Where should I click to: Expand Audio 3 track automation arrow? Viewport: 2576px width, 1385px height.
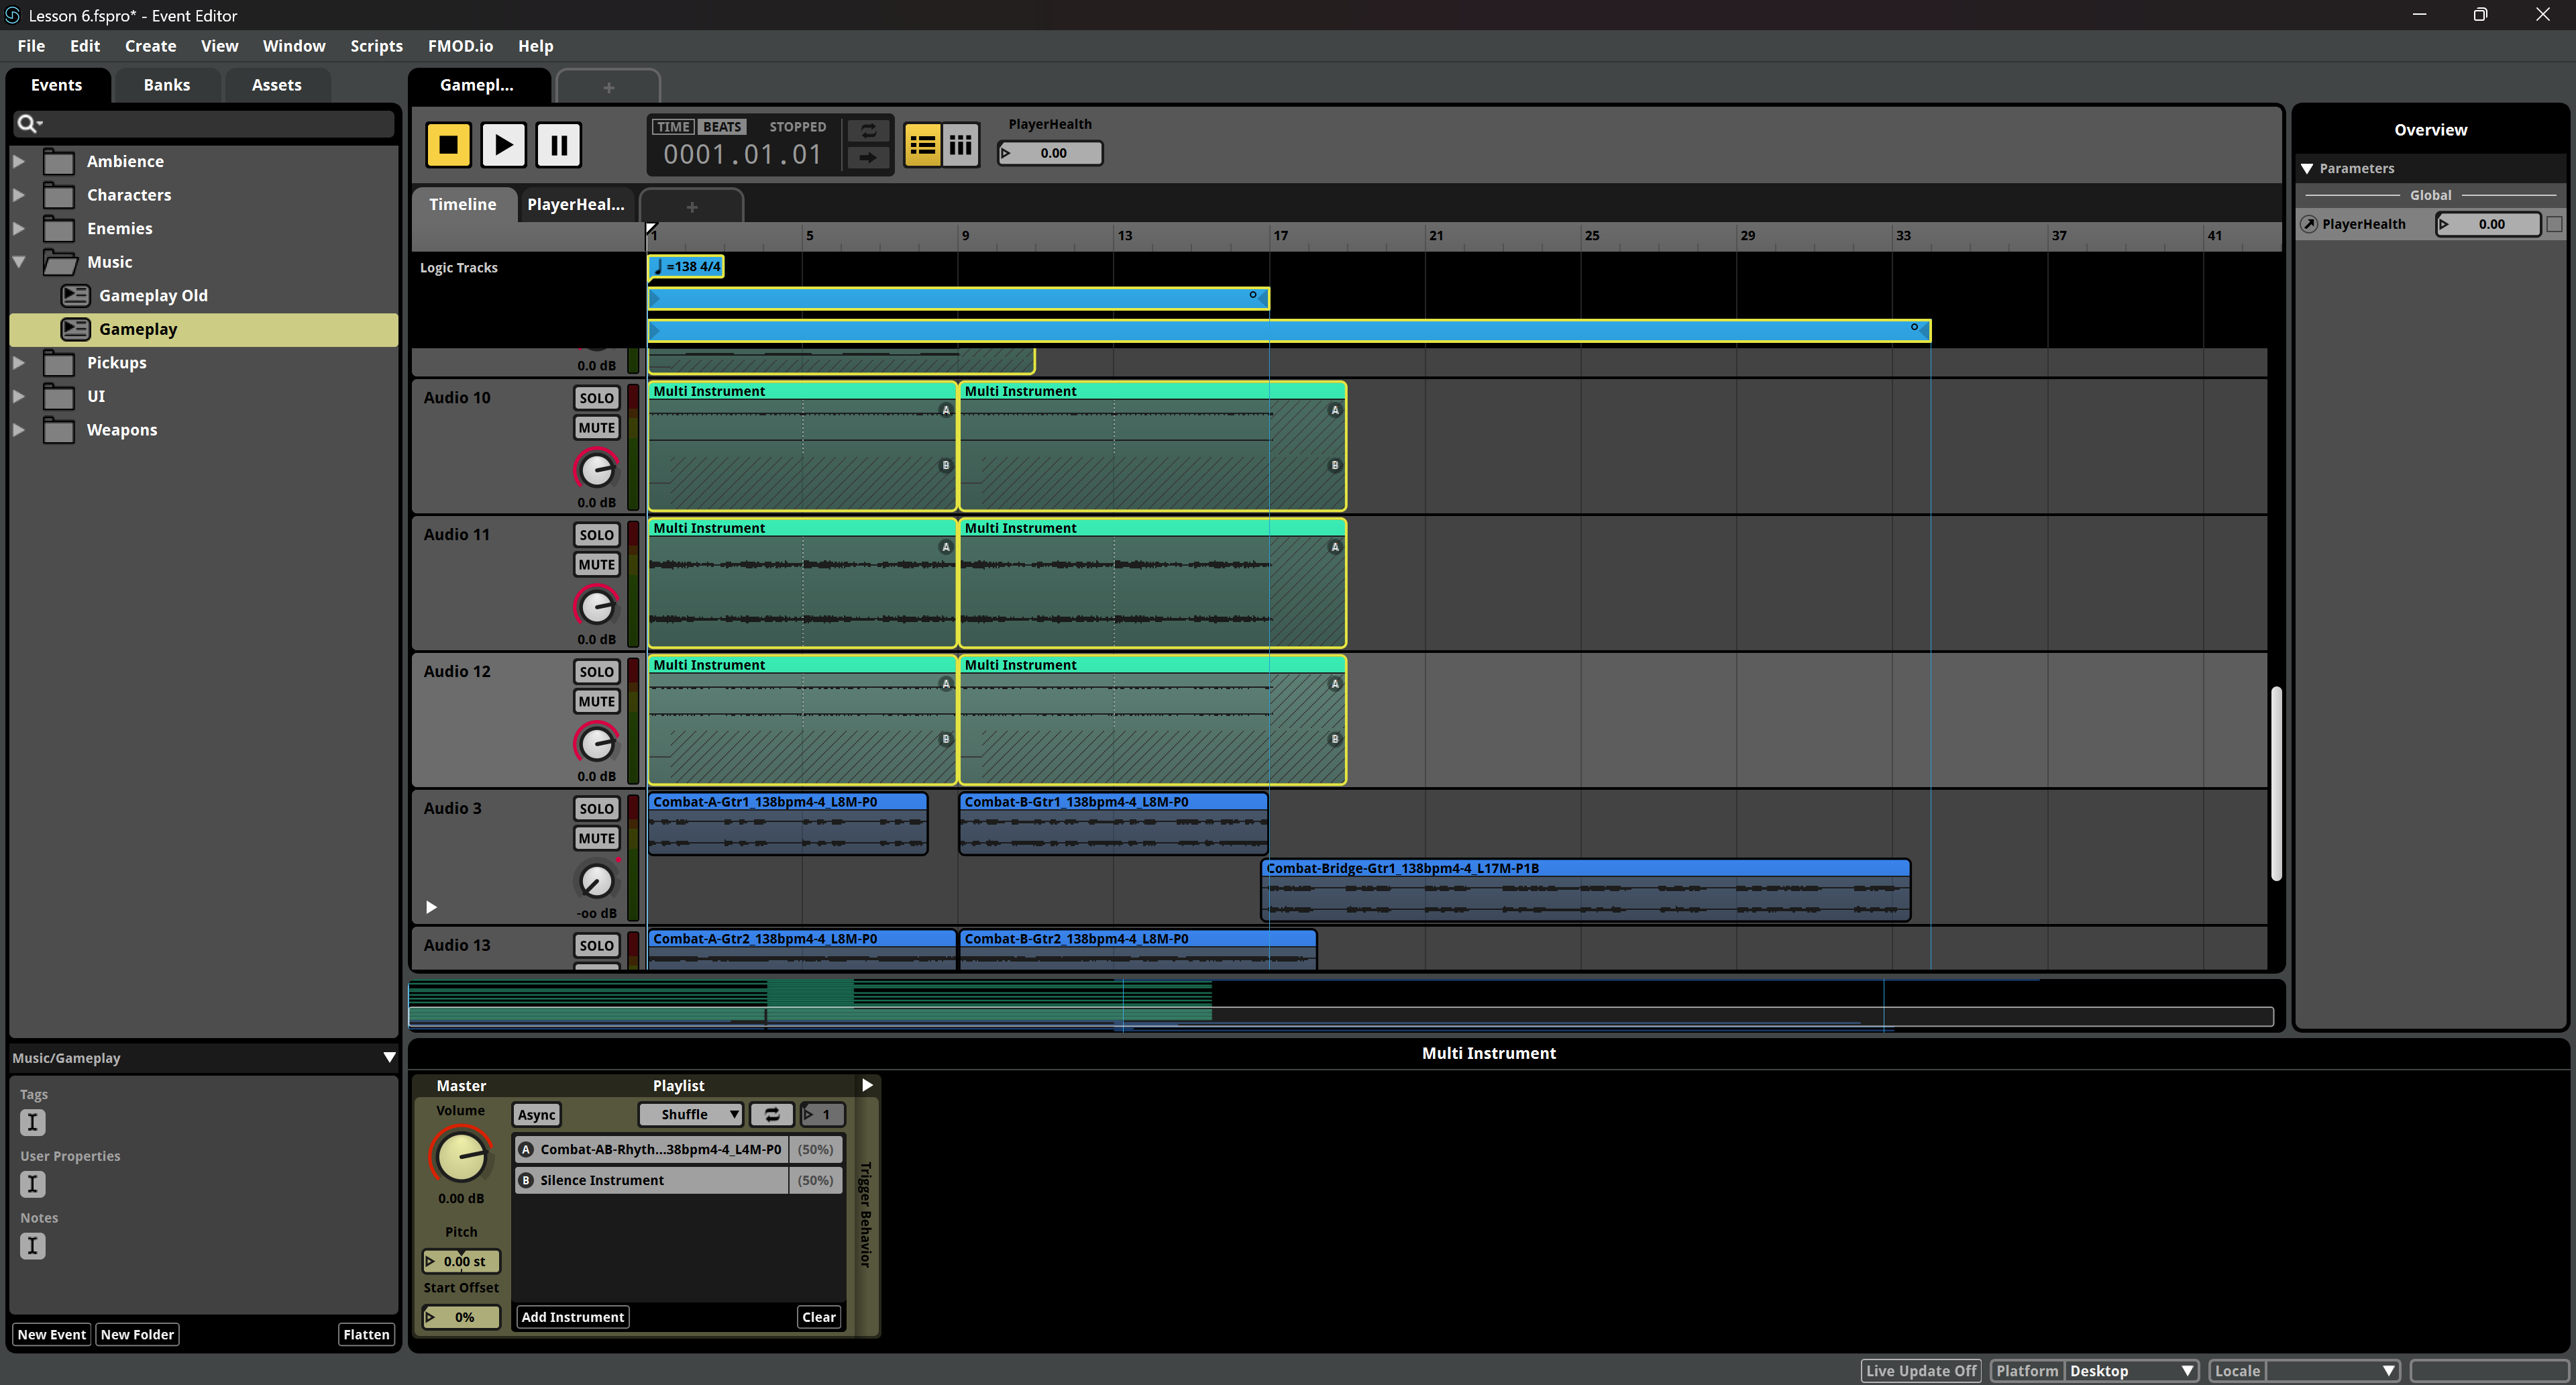coord(431,907)
